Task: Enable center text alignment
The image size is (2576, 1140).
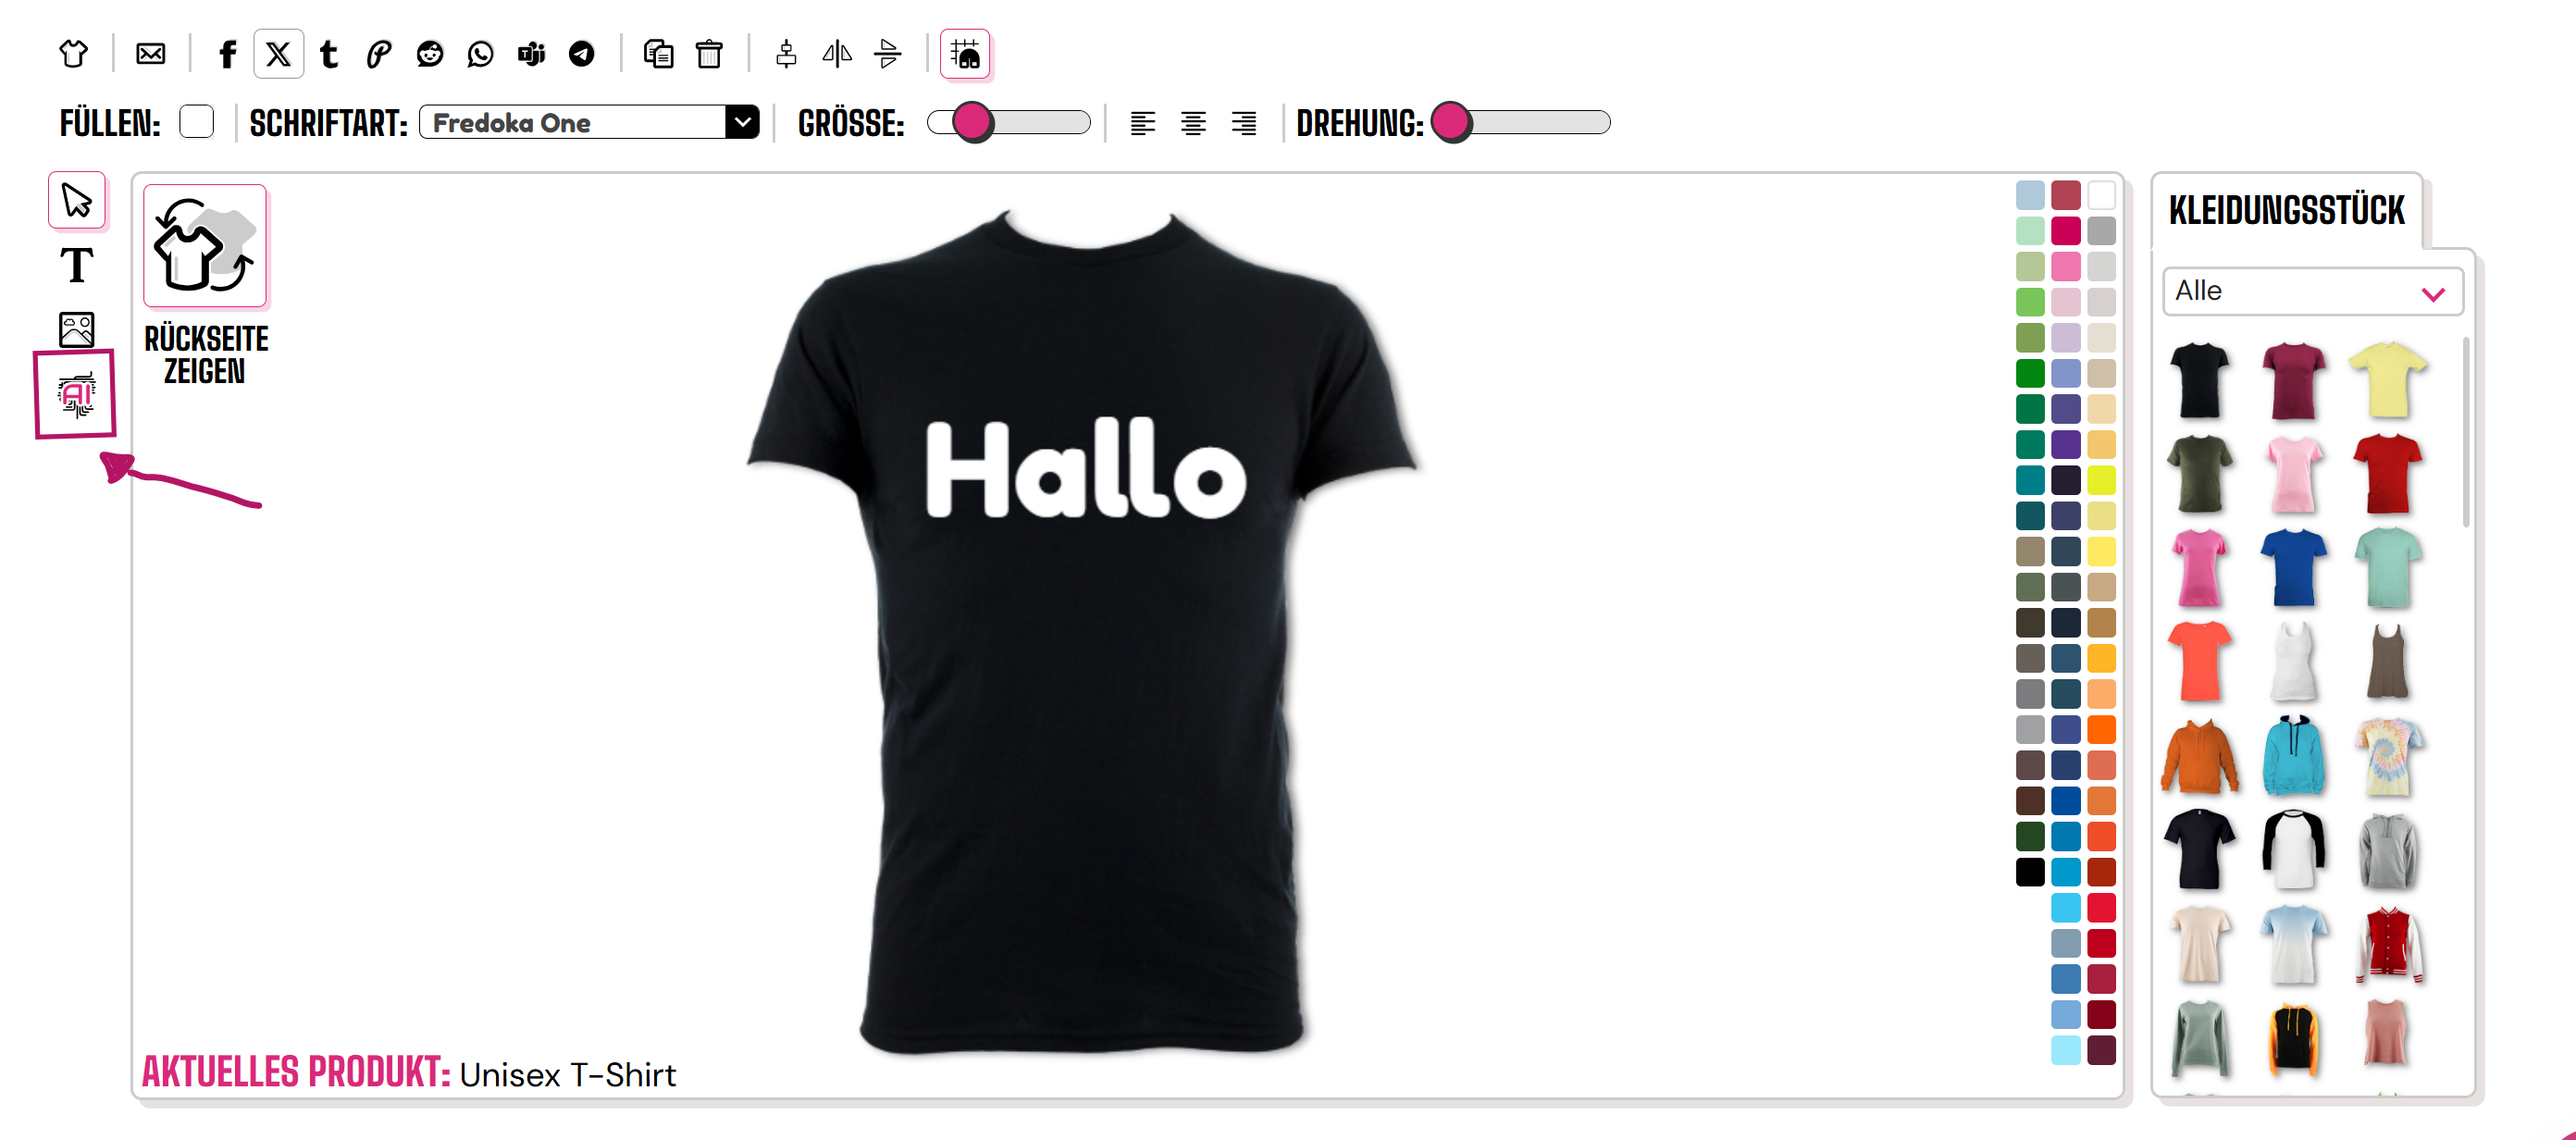Action: click(x=1193, y=123)
